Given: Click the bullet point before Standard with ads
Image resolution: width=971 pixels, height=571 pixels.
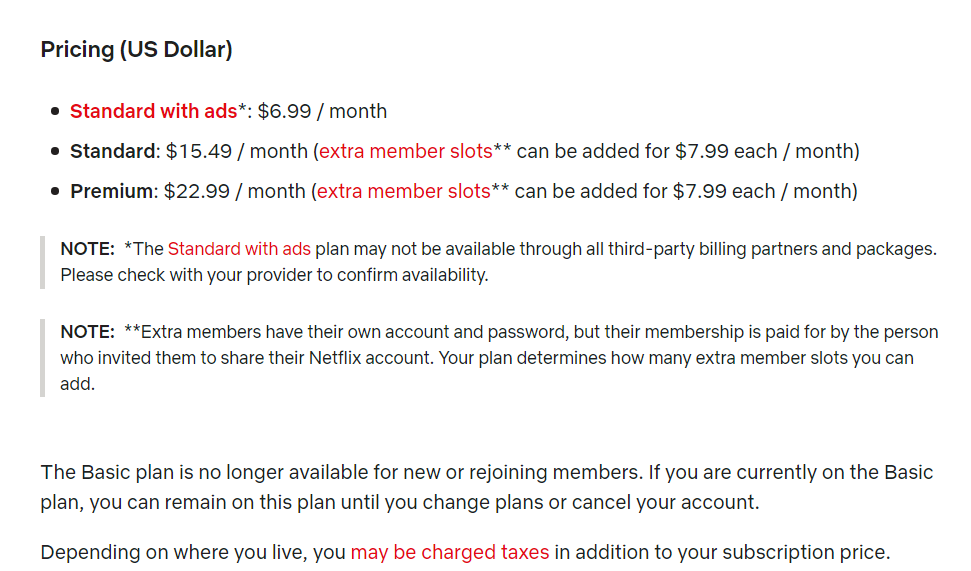Looking at the screenshot, I should click(x=55, y=111).
